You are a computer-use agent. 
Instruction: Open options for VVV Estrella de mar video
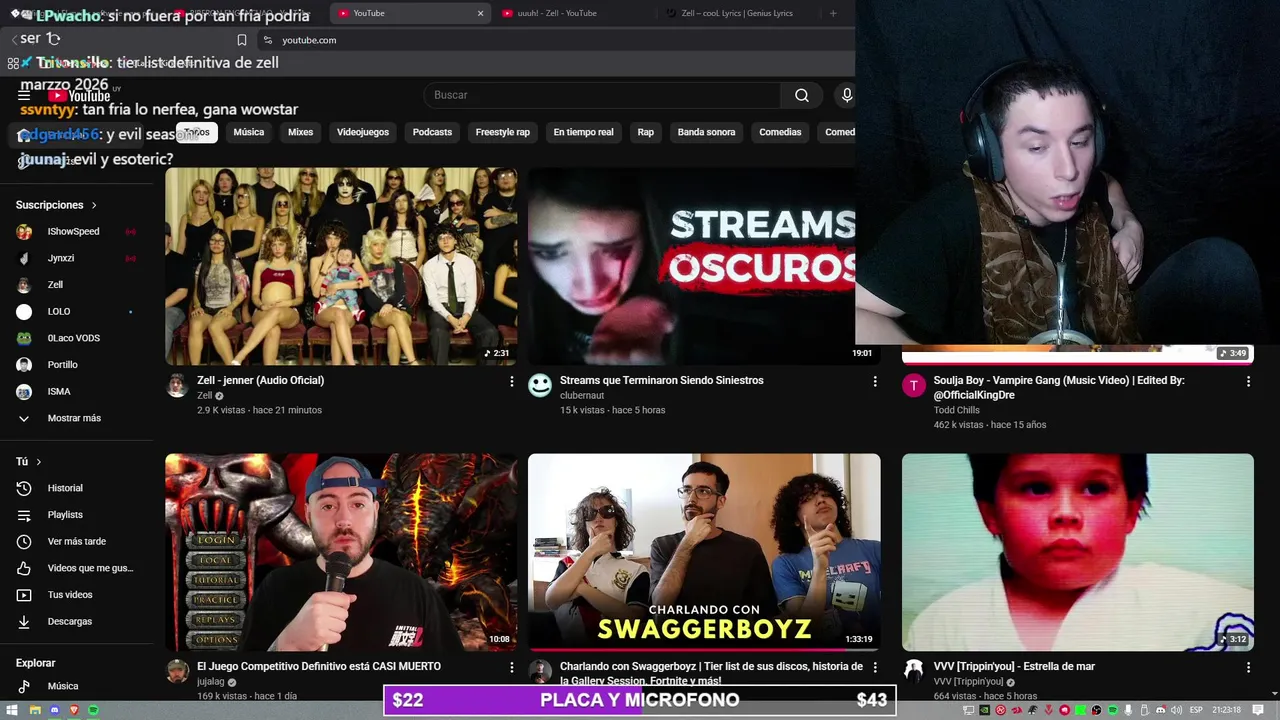(x=1248, y=667)
